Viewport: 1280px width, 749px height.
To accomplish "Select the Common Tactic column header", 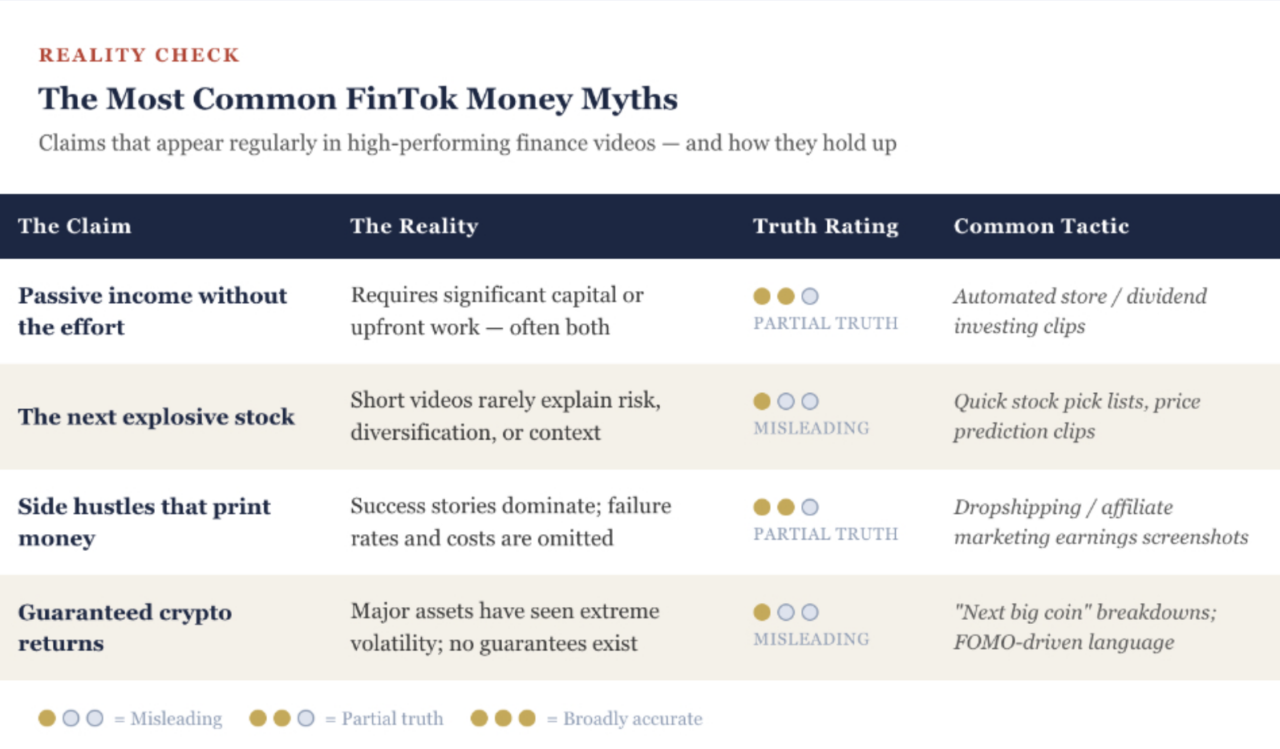I will coord(1041,226).
